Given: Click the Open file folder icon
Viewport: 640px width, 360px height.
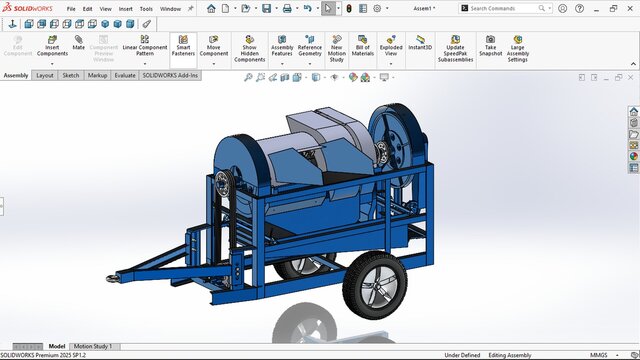Looking at the screenshot, I should point(245,9).
